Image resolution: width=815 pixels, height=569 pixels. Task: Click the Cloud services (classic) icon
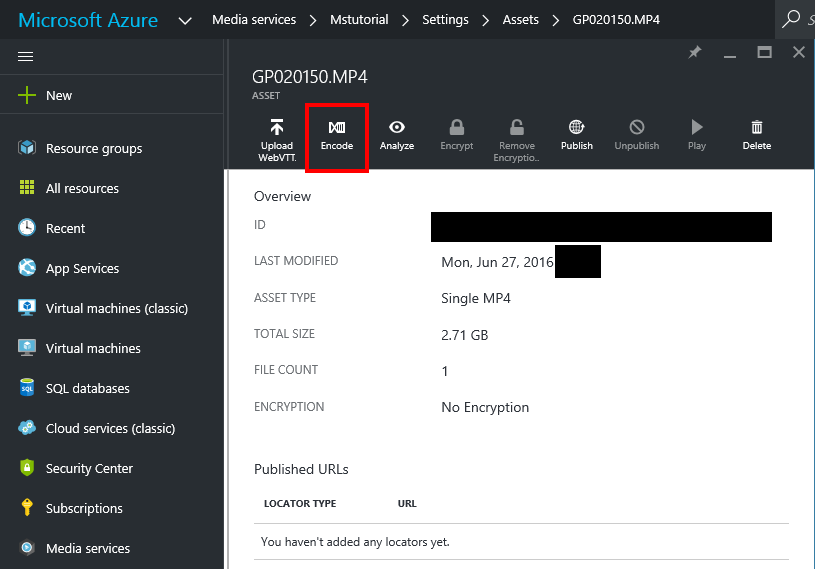click(x=27, y=427)
